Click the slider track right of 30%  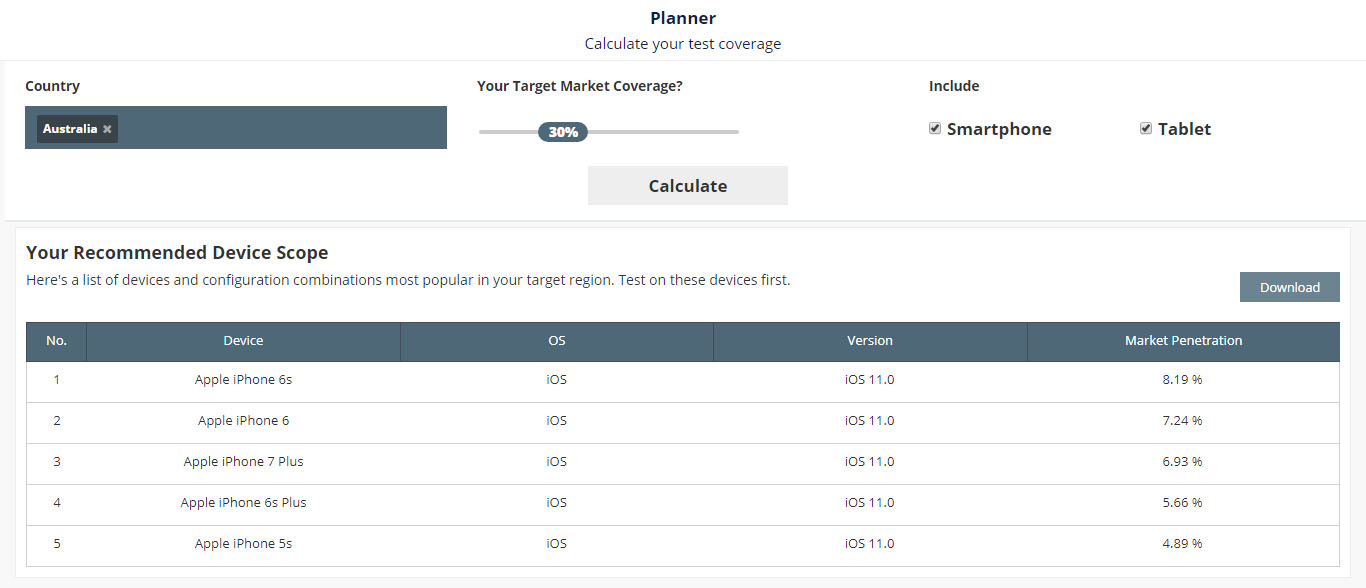point(663,132)
